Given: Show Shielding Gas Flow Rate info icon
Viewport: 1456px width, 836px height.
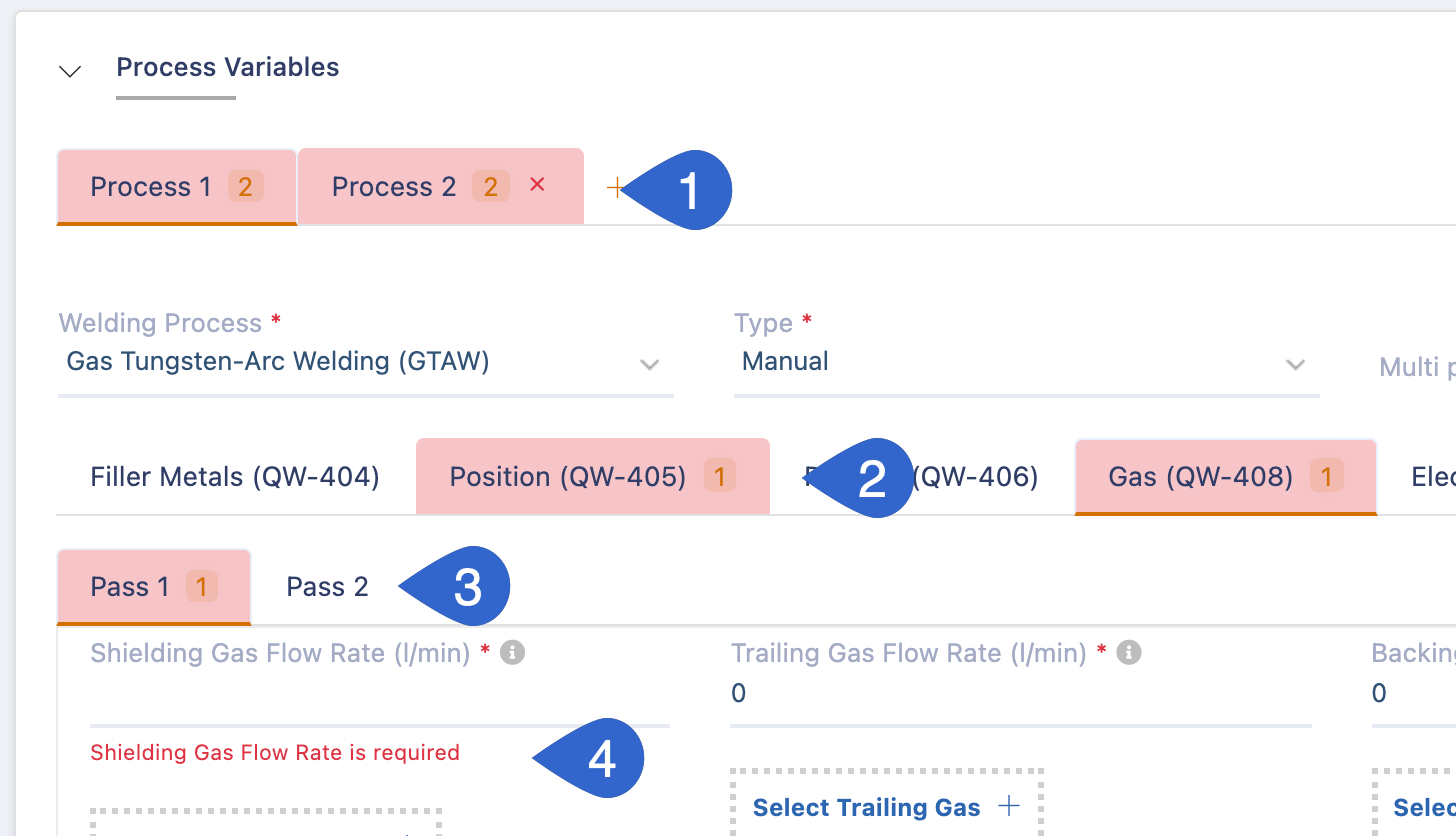Looking at the screenshot, I should 513,653.
